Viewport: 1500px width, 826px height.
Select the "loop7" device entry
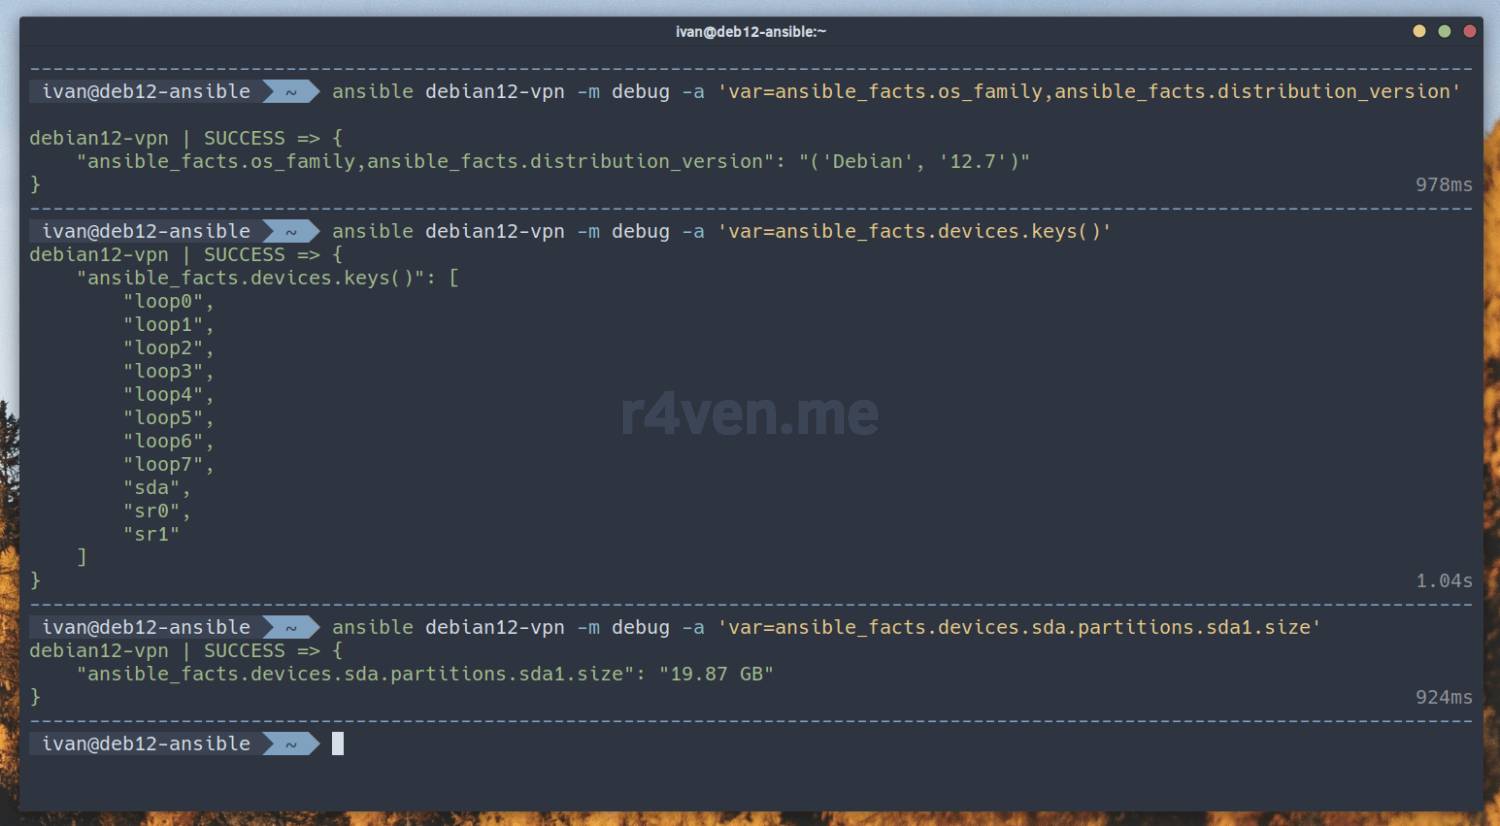click(x=164, y=464)
